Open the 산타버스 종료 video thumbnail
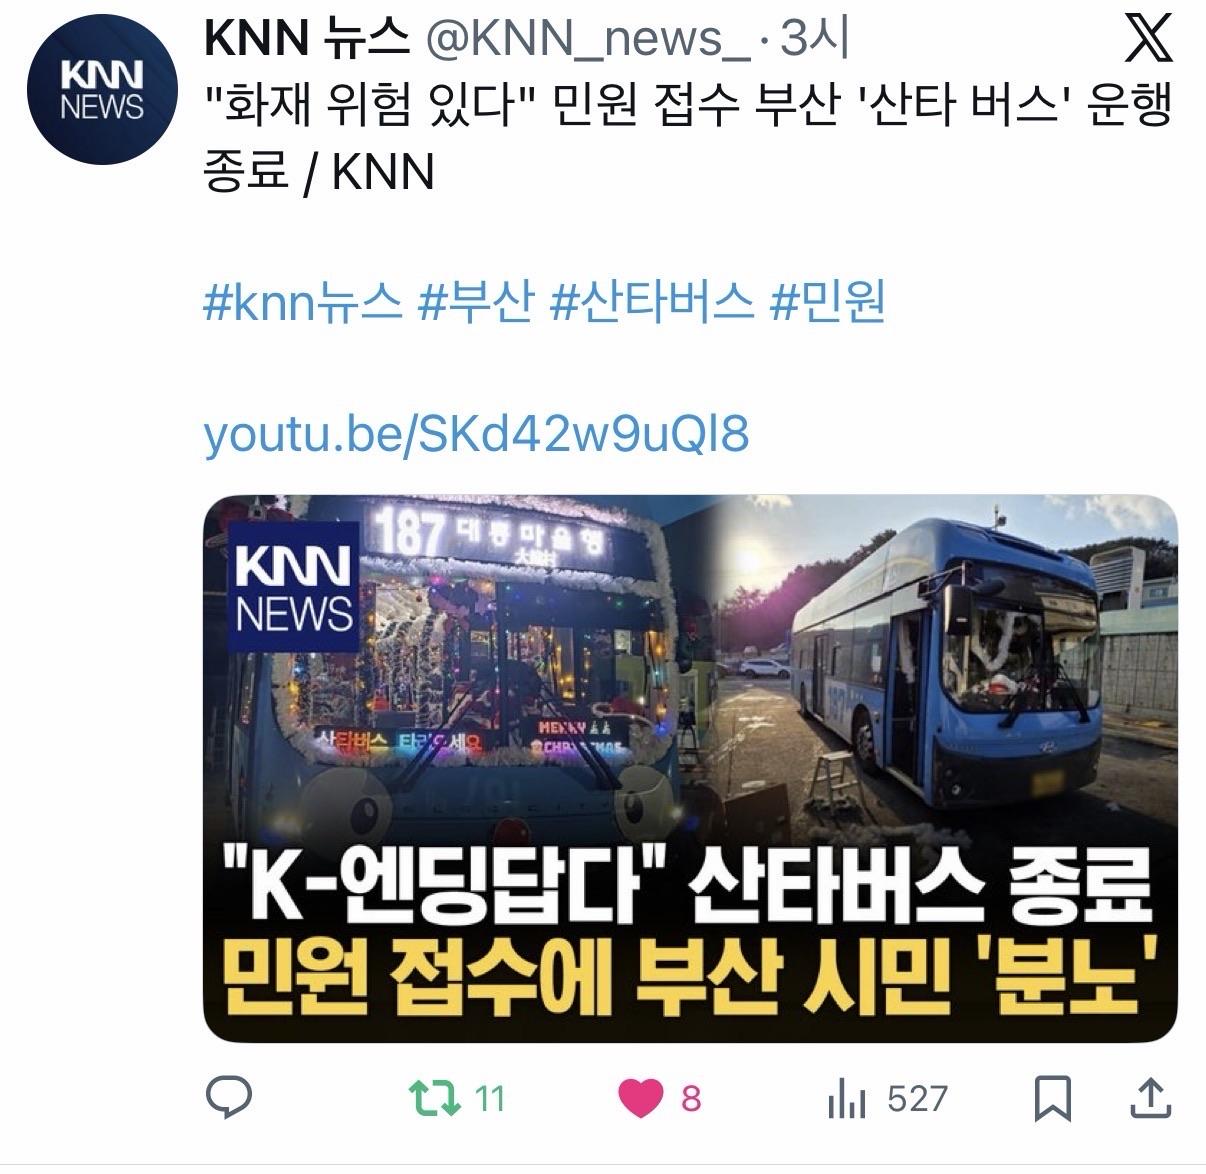Viewport: 1206px width, 1174px height. click(x=690, y=768)
